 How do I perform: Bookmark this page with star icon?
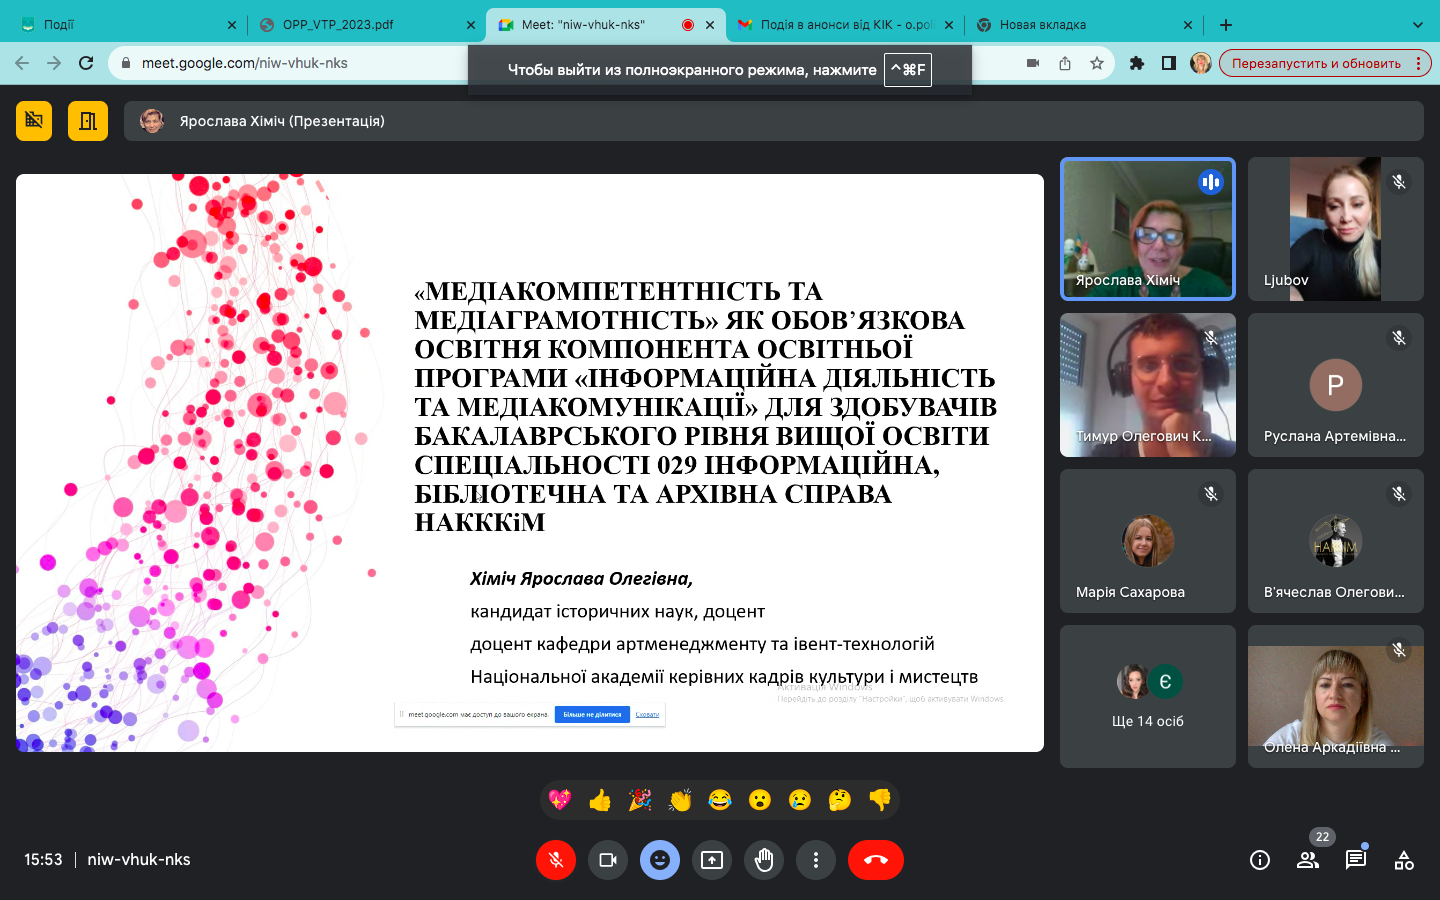pos(1097,63)
